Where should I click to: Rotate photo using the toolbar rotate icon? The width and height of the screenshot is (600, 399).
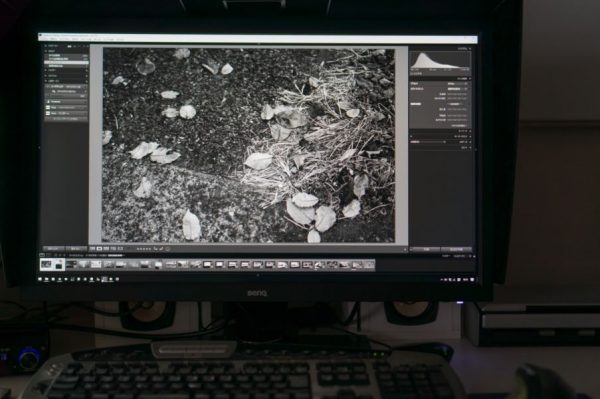pos(156,249)
